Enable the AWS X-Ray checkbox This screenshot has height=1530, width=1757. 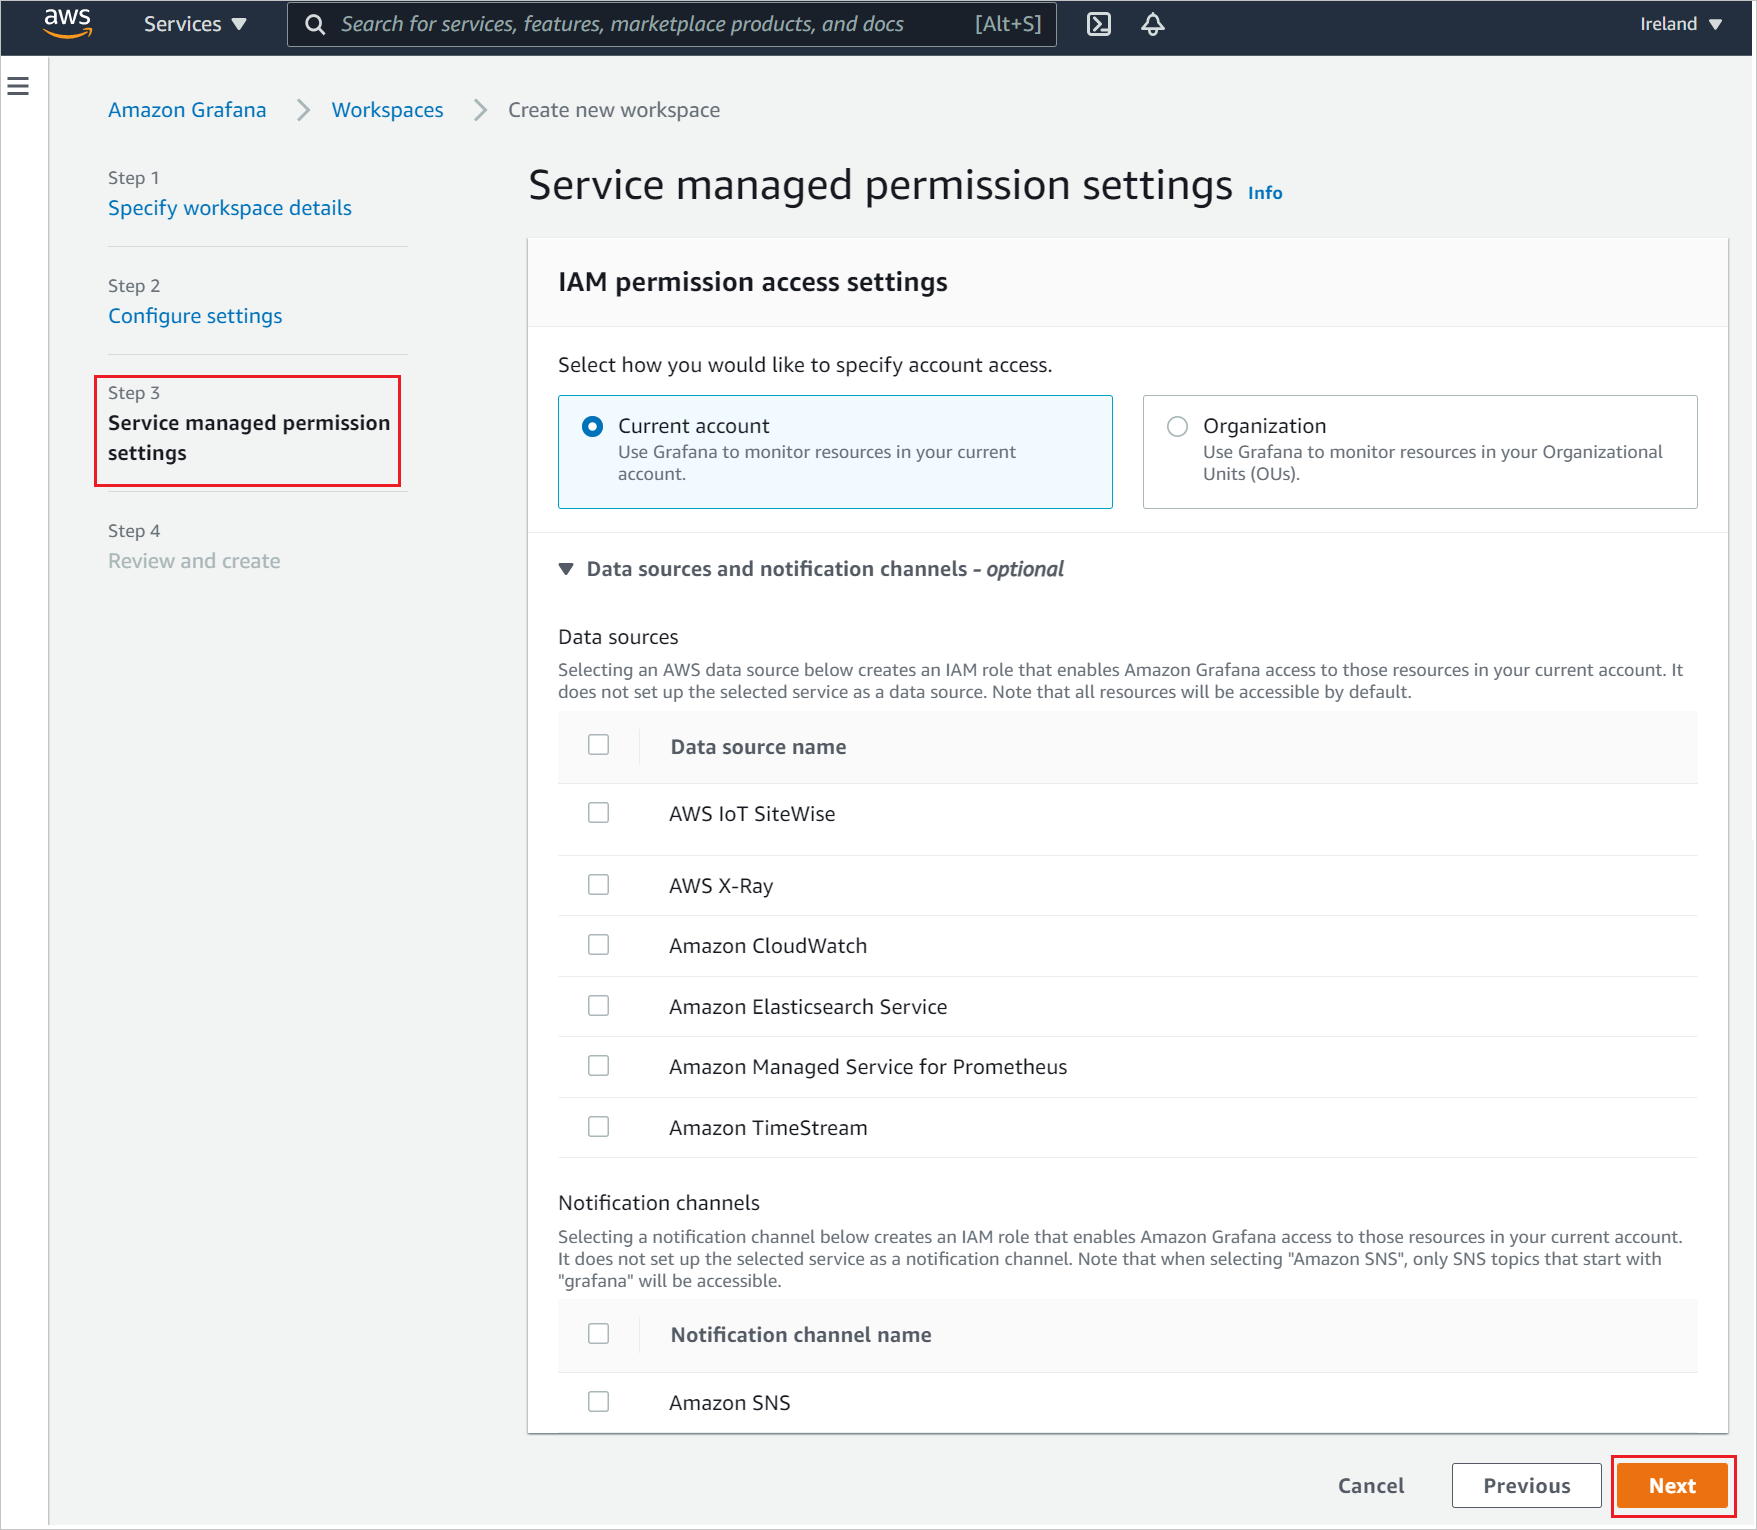pyautogui.click(x=599, y=885)
